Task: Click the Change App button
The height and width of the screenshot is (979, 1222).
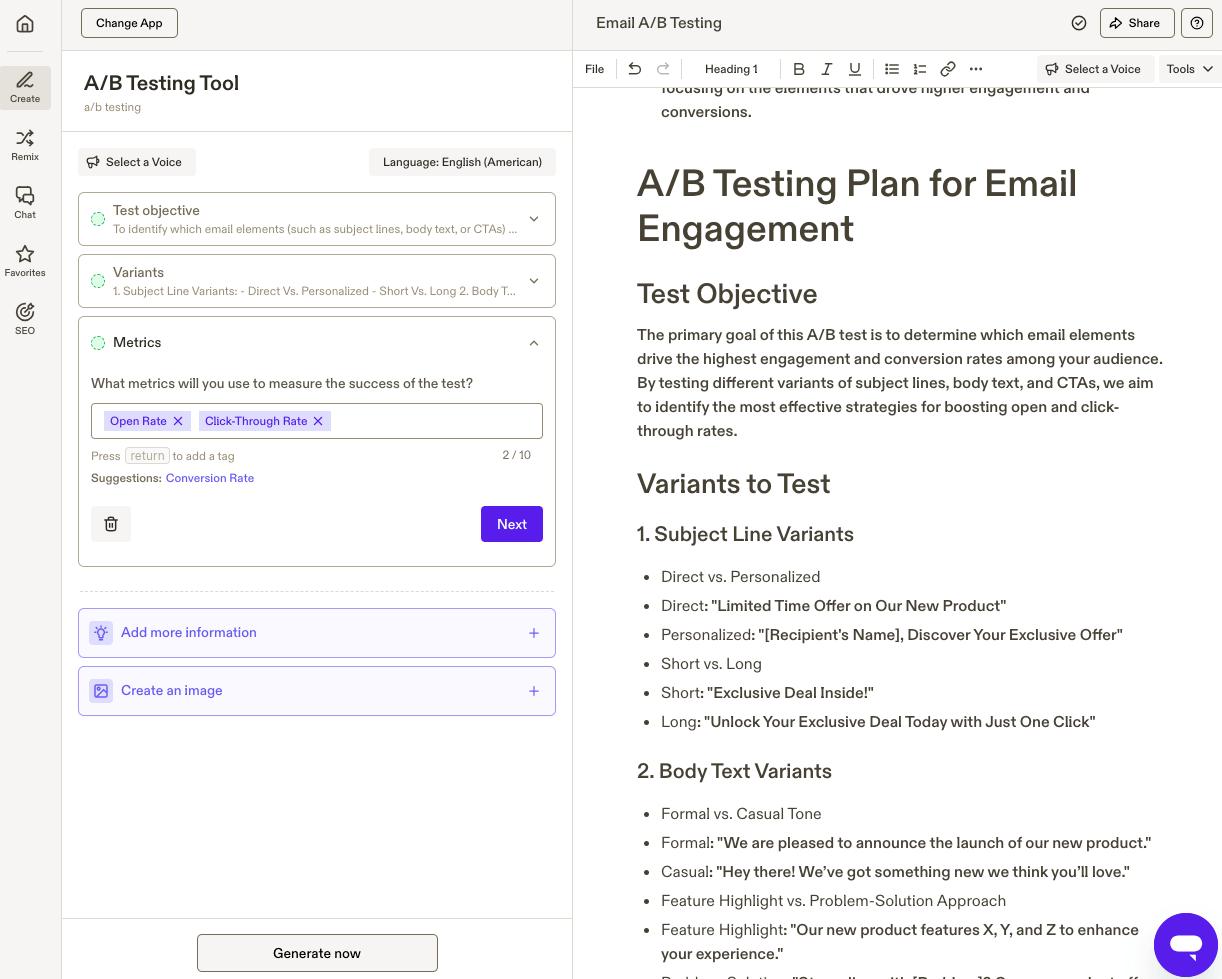Action: (x=129, y=23)
